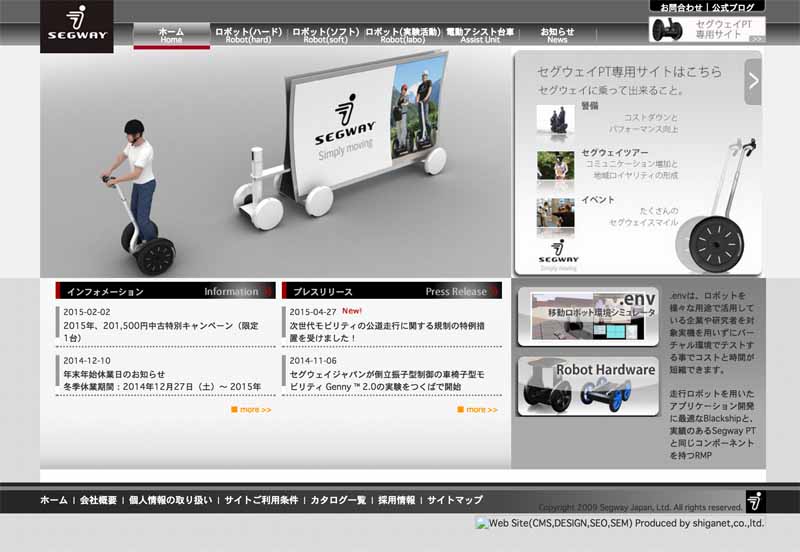Click the Segway billboard trailer image
This screenshot has width=800, height=552.
tap(341, 139)
